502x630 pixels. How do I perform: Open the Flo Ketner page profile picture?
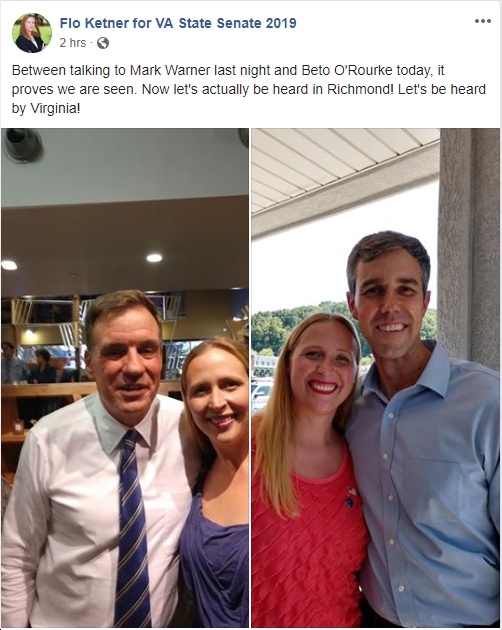pos(32,33)
